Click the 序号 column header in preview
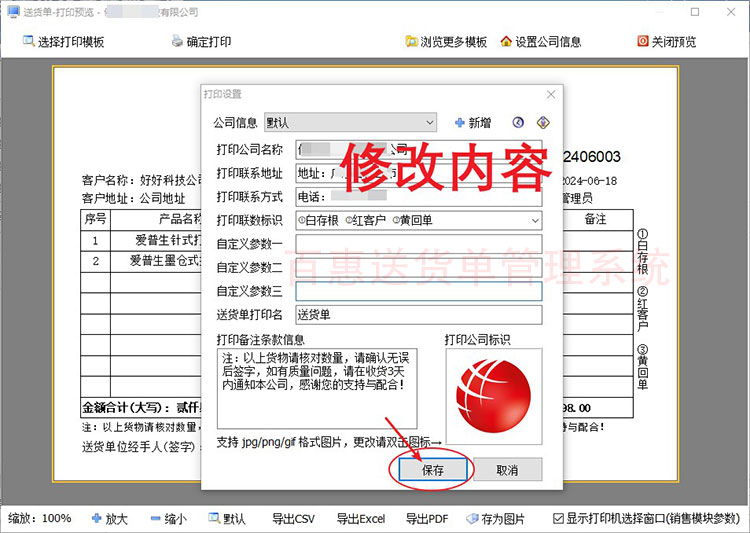 (x=95, y=219)
